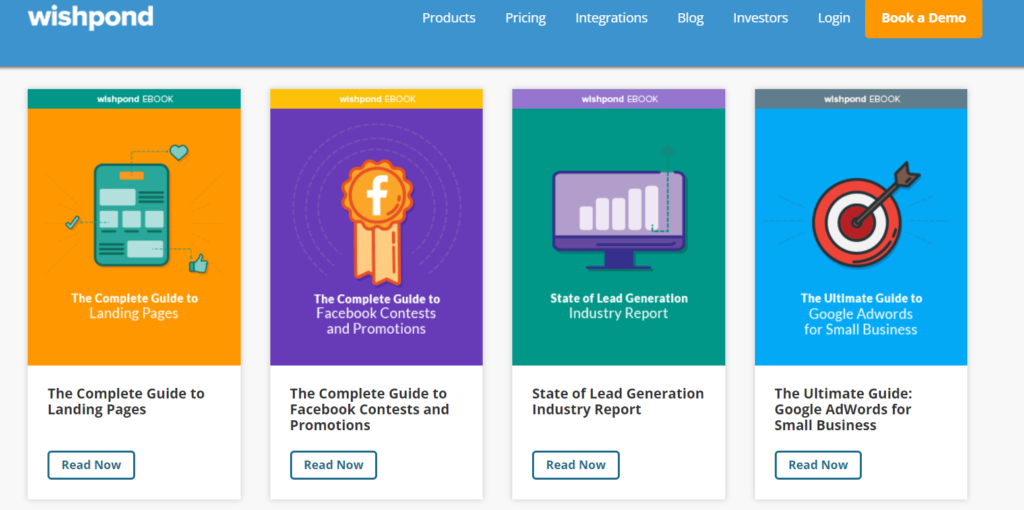Click the Facebook ribbon badge icon
The image size is (1024, 510).
click(x=377, y=222)
